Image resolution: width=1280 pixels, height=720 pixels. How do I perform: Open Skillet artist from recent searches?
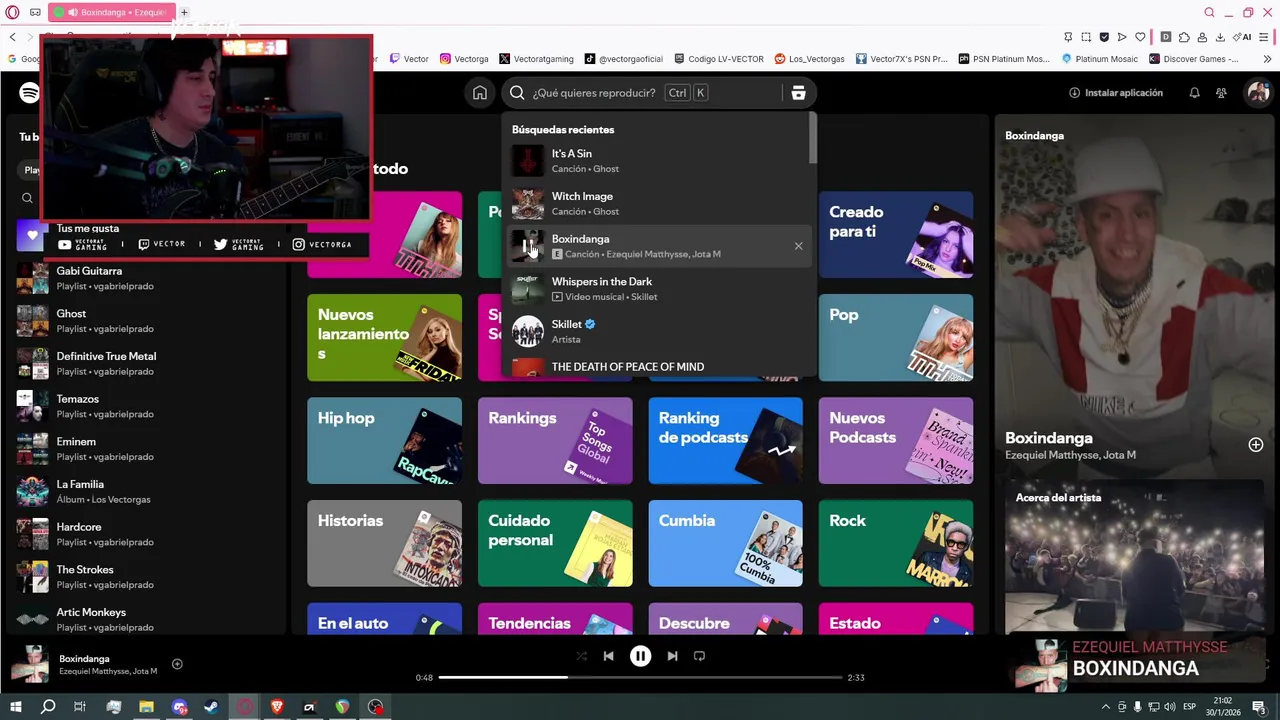659,331
